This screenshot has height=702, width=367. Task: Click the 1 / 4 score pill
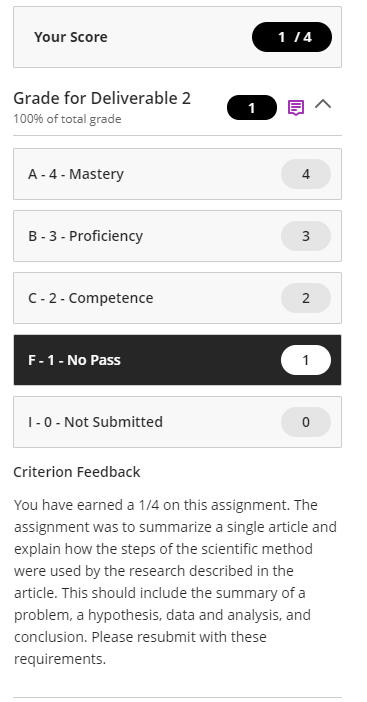click(292, 37)
